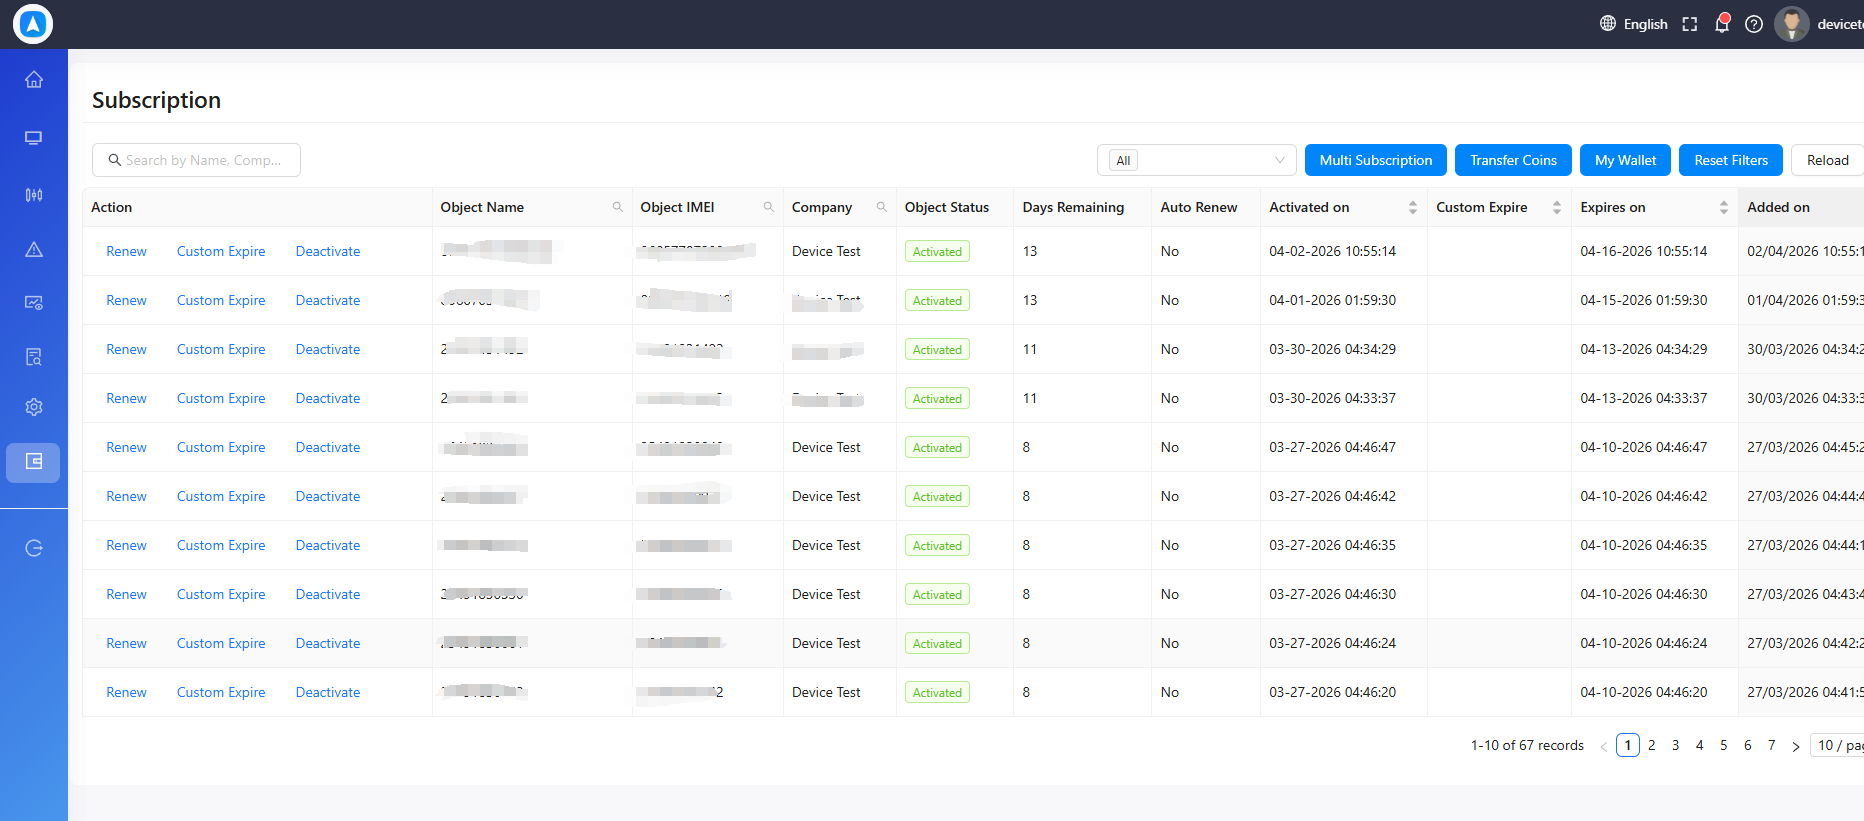This screenshot has width=1864, height=821.
Task: Renew the 04-16-2026 10:55:14 expiring row
Action: click(126, 251)
